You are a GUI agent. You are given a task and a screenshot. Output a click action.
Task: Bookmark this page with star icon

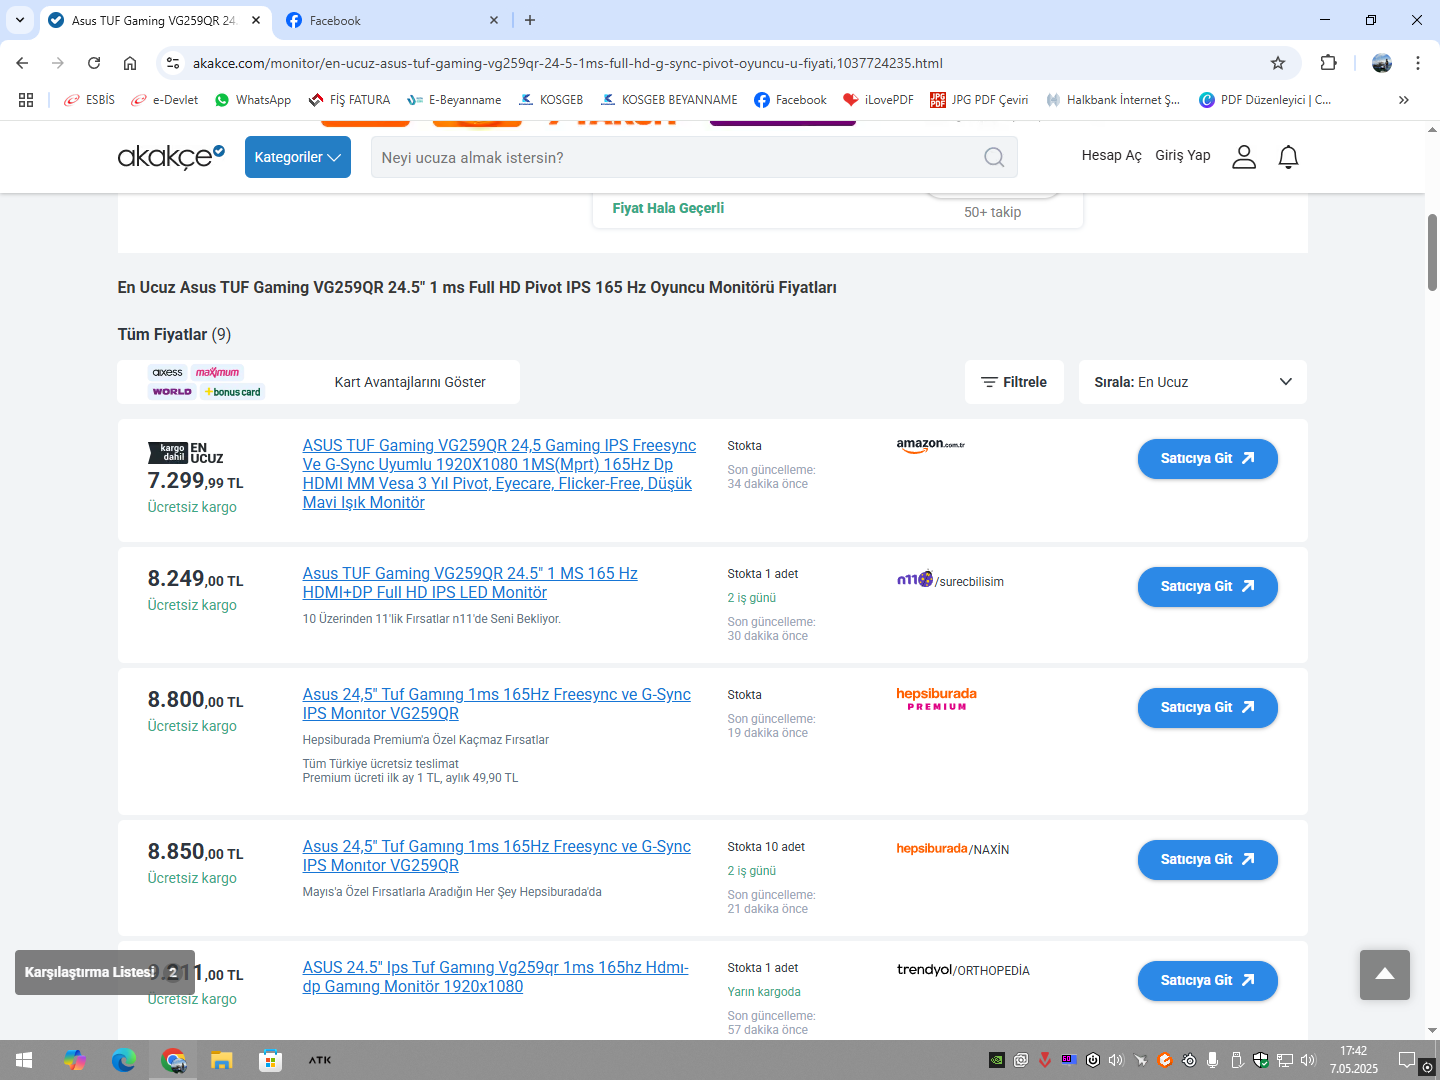[x=1278, y=63]
